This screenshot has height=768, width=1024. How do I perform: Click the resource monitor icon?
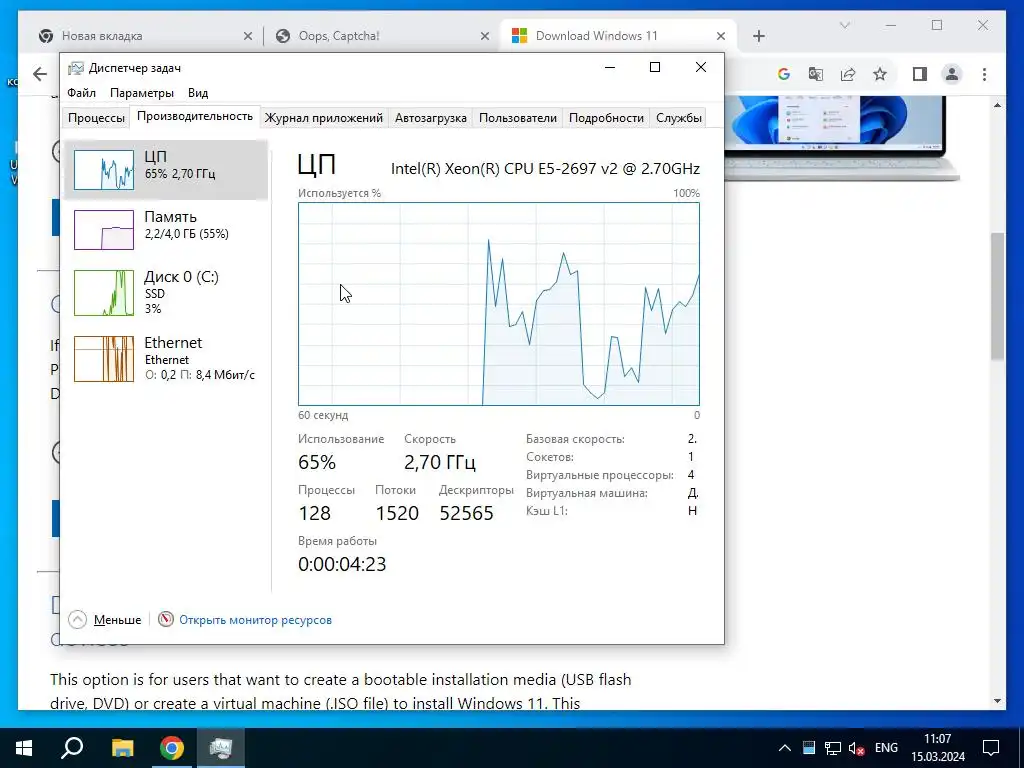point(166,618)
